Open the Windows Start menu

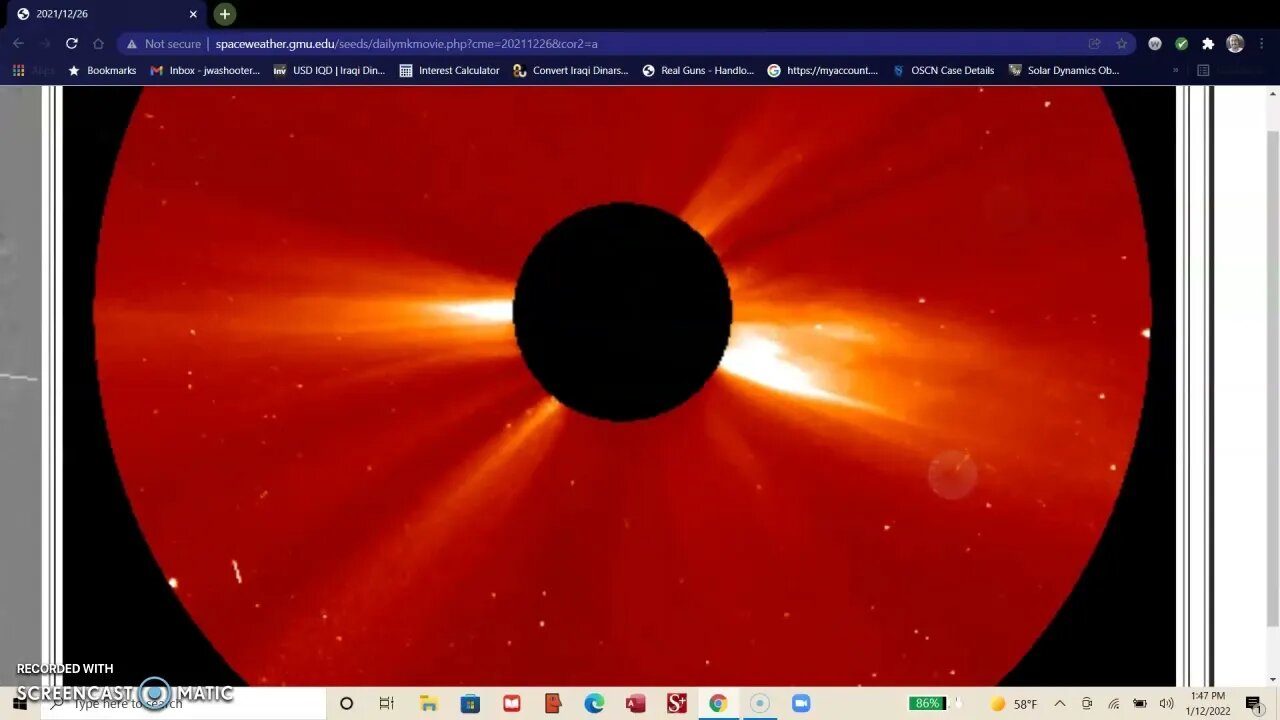tap(20, 703)
